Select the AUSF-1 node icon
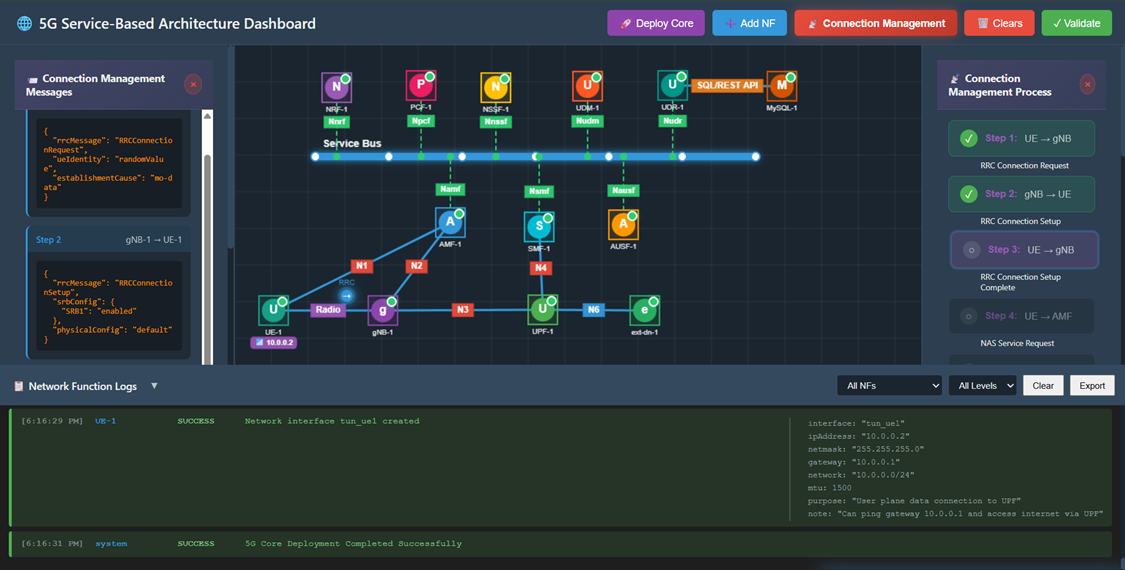Viewport: 1125px width, 570px height. tap(624, 224)
